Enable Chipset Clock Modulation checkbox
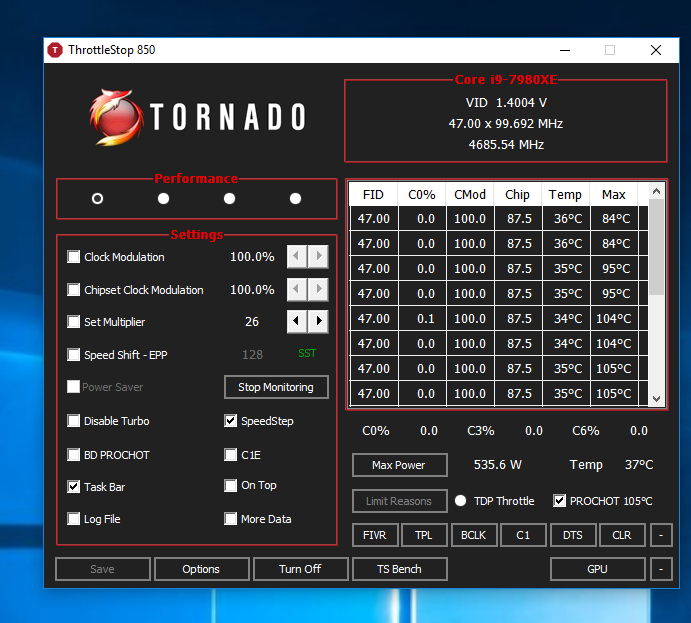Image resolution: width=691 pixels, height=623 pixels. (x=74, y=290)
